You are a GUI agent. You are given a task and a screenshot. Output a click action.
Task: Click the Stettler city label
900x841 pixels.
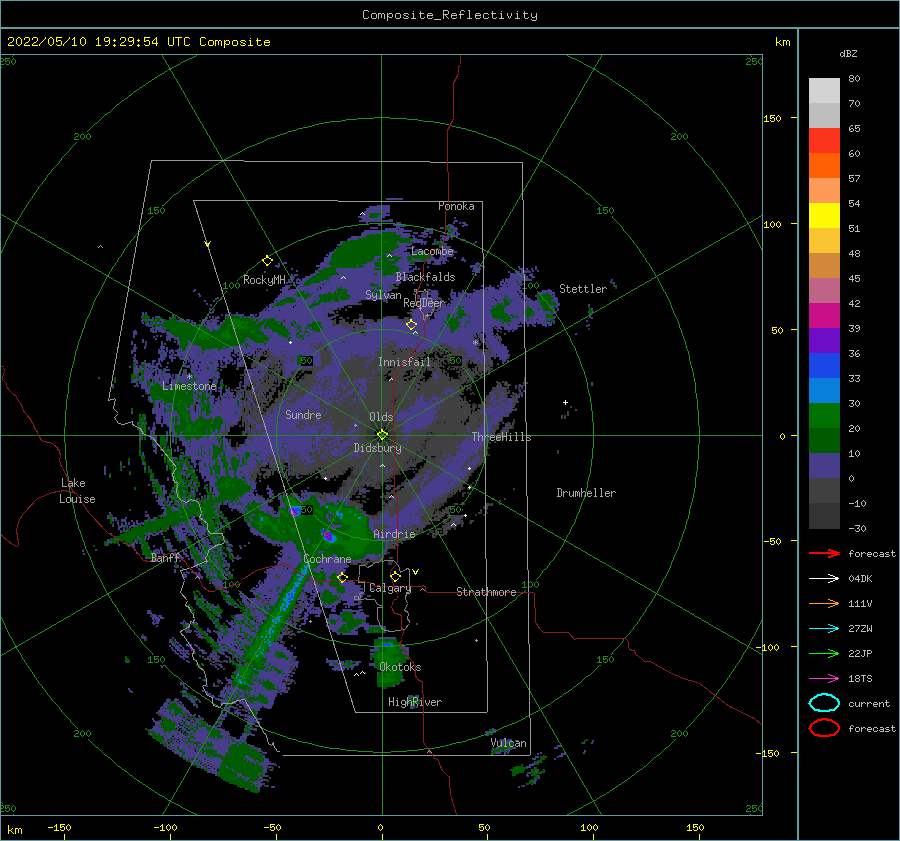[x=583, y=289]
